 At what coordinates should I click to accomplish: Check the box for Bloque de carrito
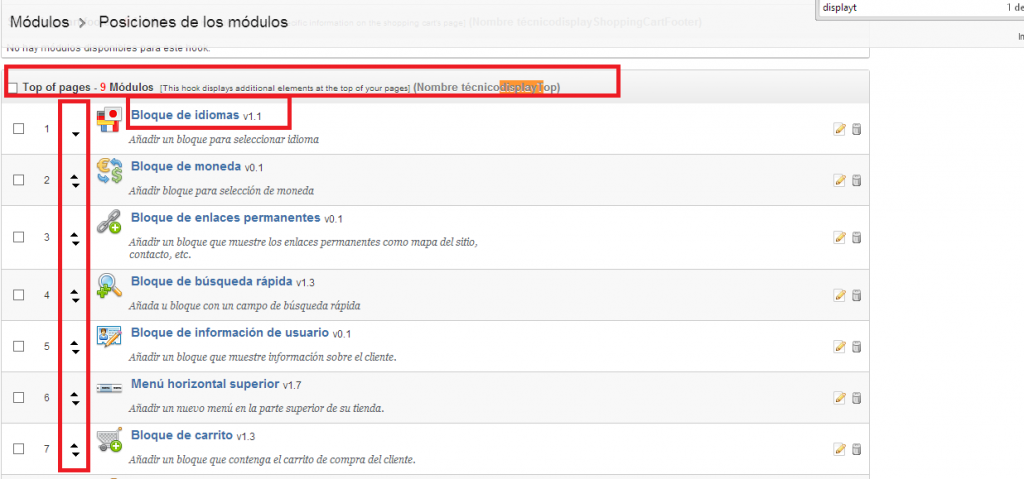click(19, 448)
